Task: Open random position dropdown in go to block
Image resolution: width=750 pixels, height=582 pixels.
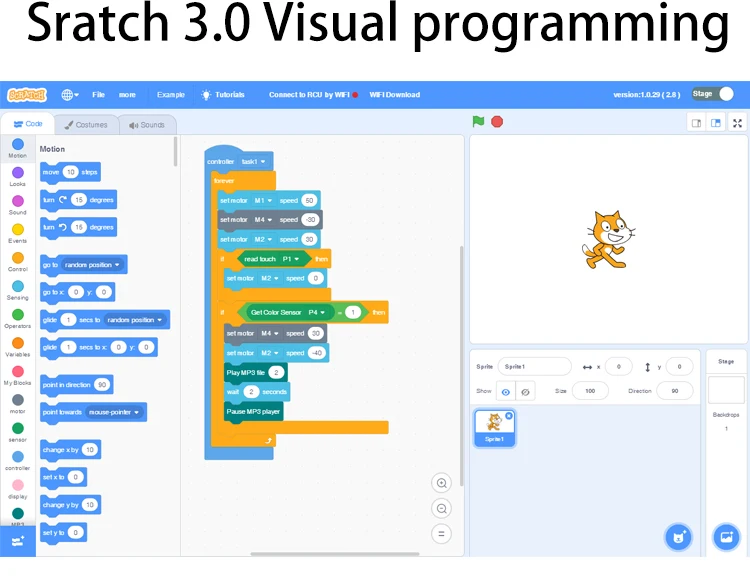Action: tap(92, 264)
